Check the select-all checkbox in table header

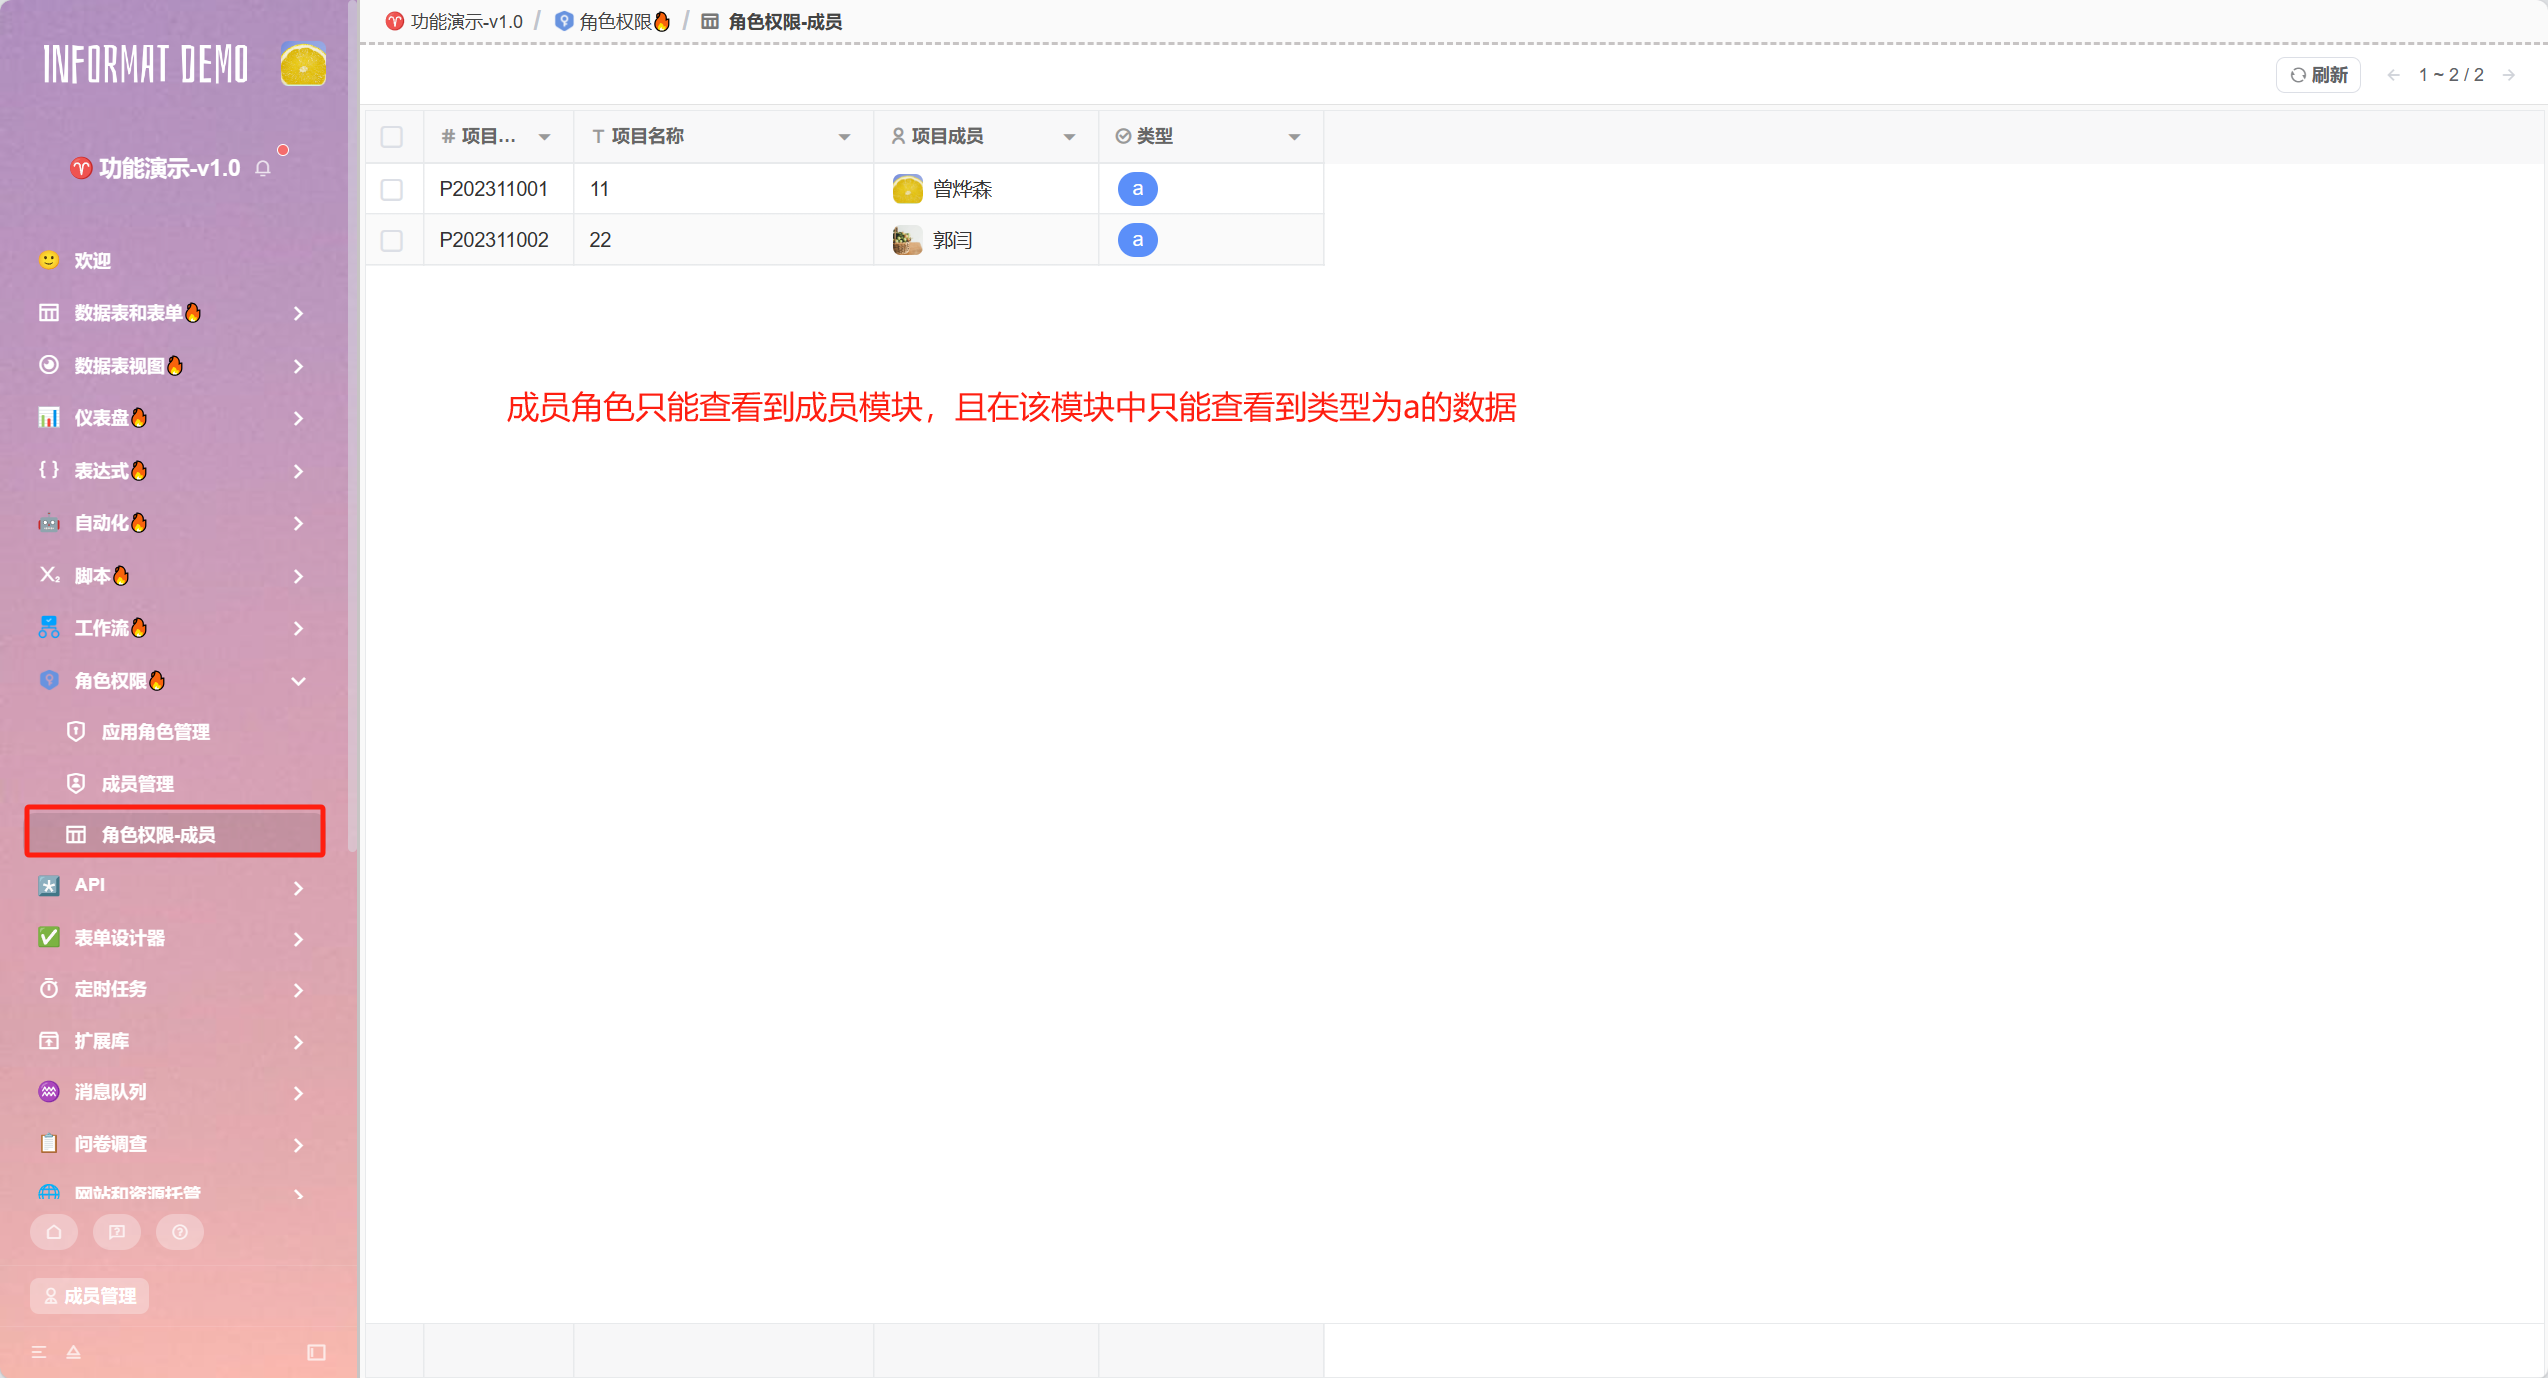click(x=391, y=137)
